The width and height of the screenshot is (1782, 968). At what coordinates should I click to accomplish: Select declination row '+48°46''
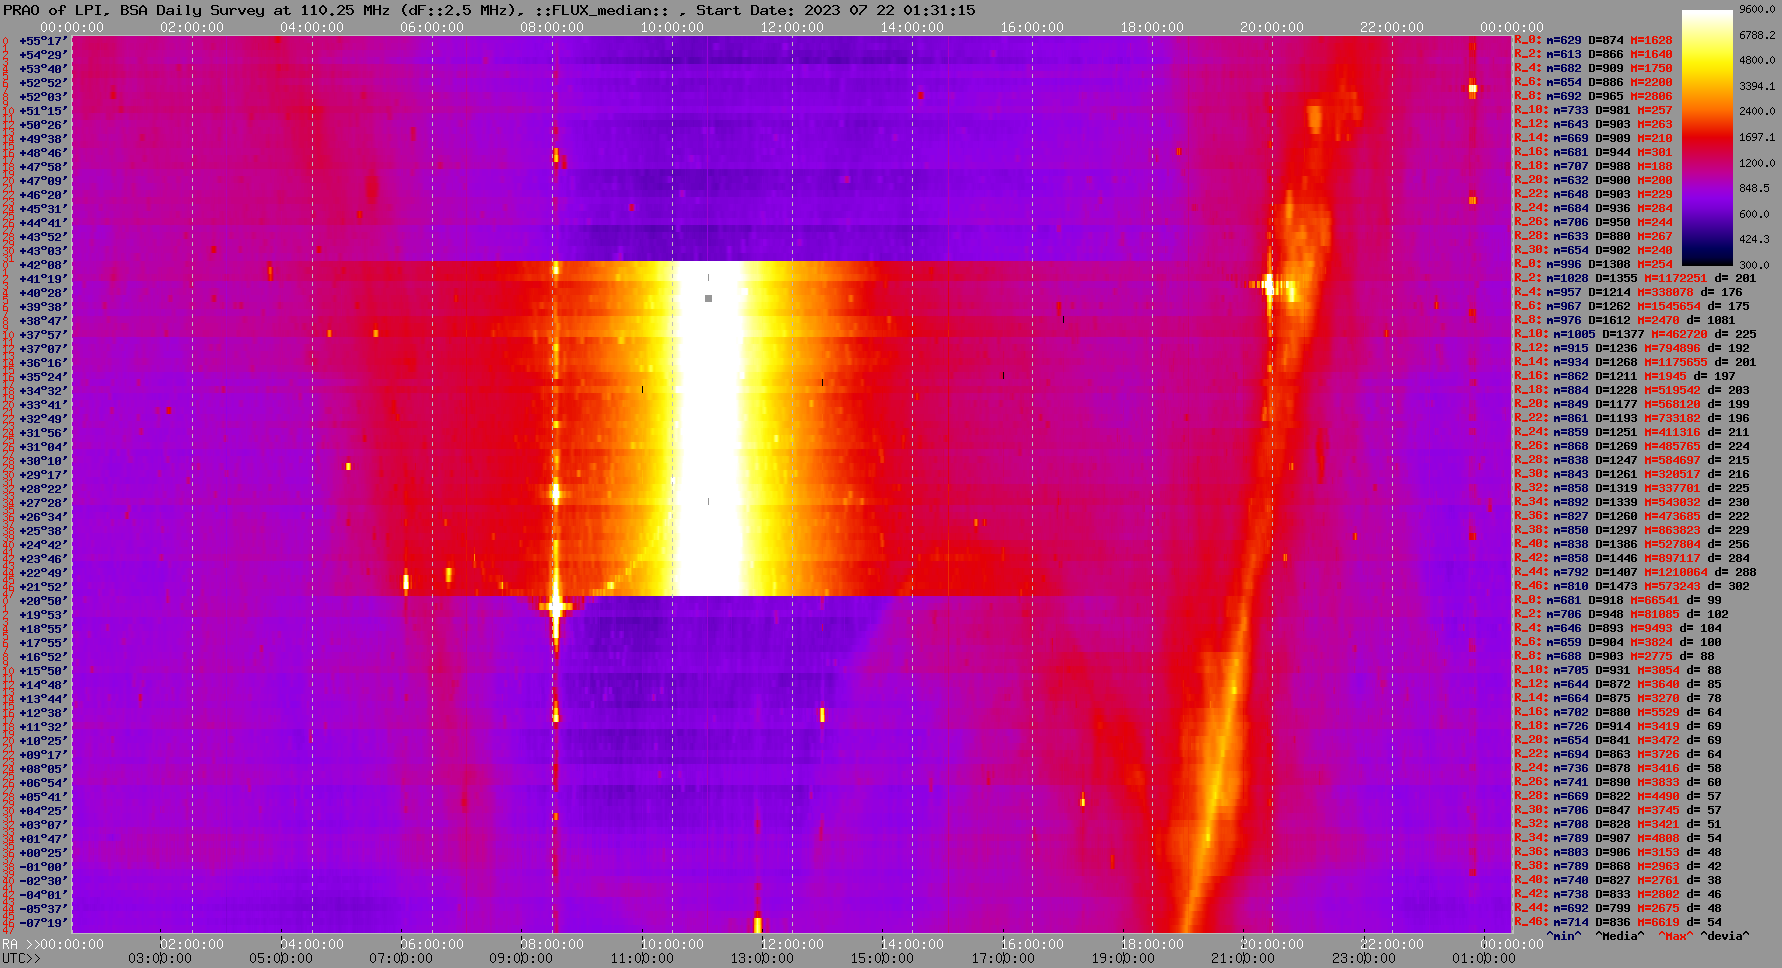click(x=43, y=153)
